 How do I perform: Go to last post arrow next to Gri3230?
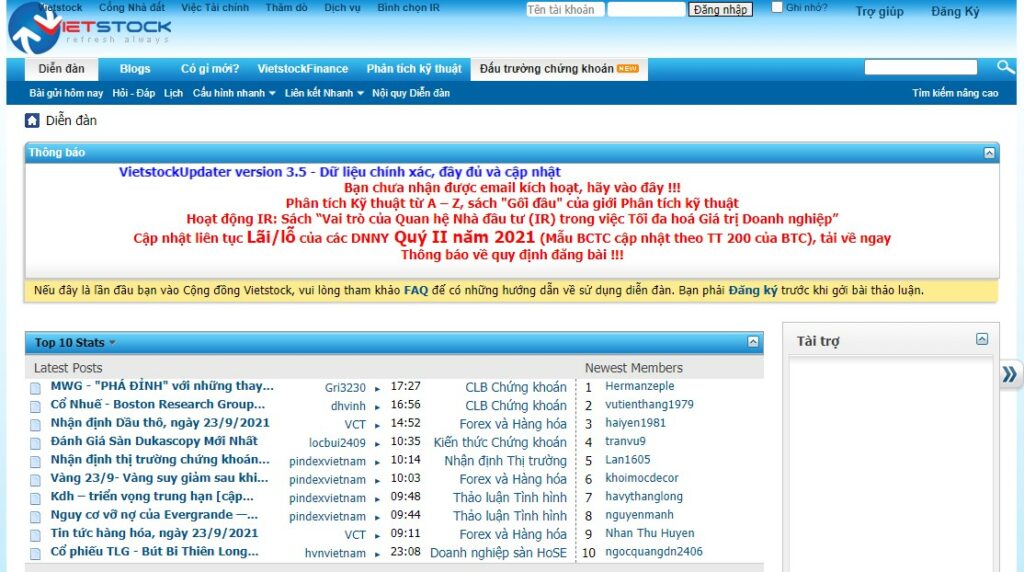[377, 389]
